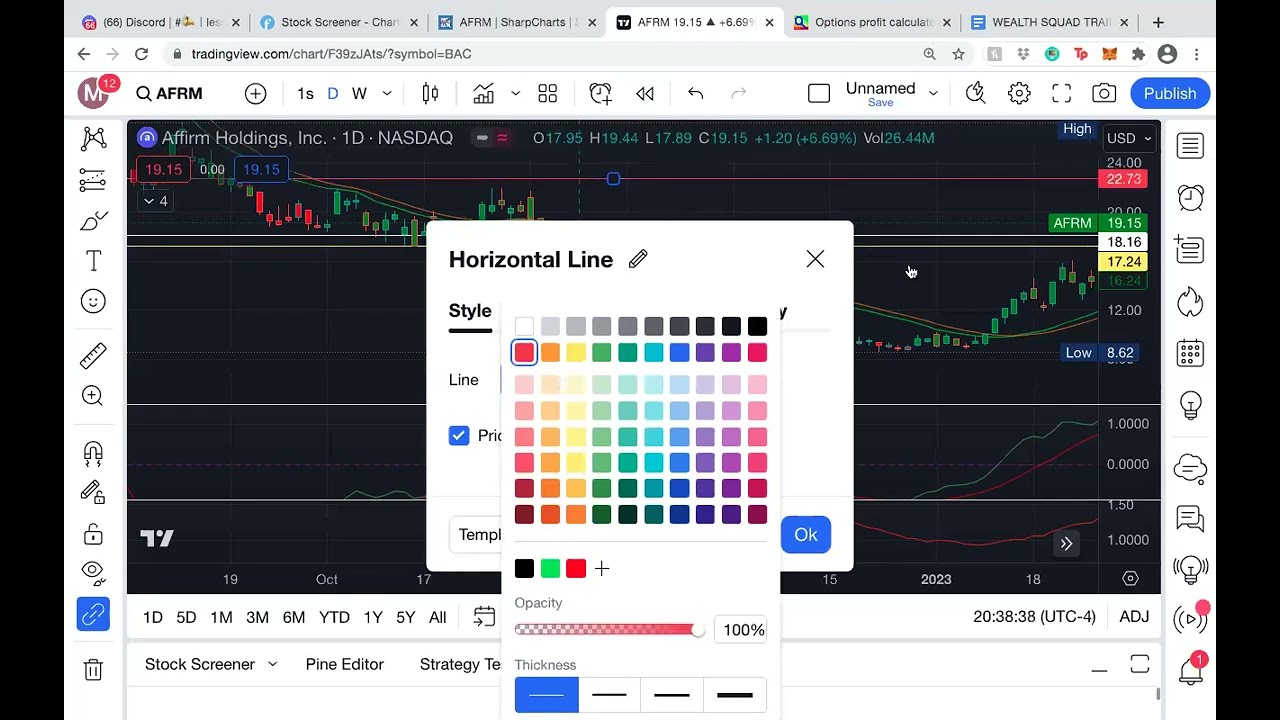Select the Text tool in left toolbar
The width and height of the screenshot is (1280, 720).
[93, 261]
